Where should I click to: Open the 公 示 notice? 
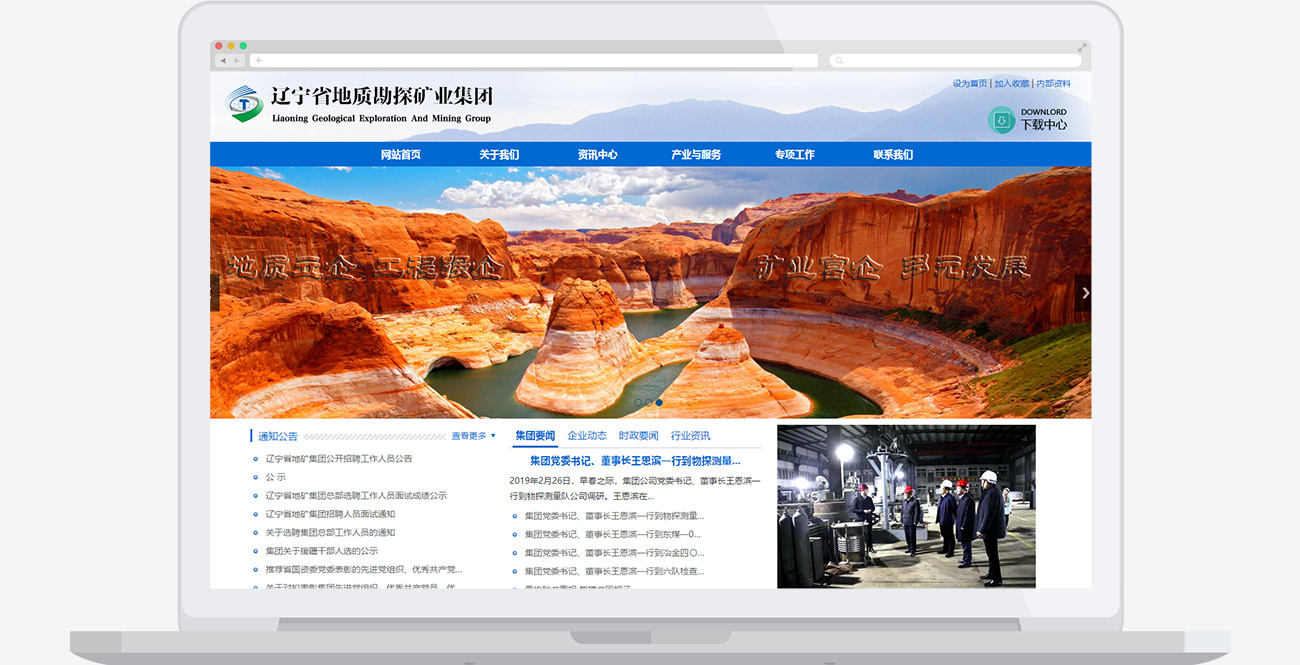[276, 477]
